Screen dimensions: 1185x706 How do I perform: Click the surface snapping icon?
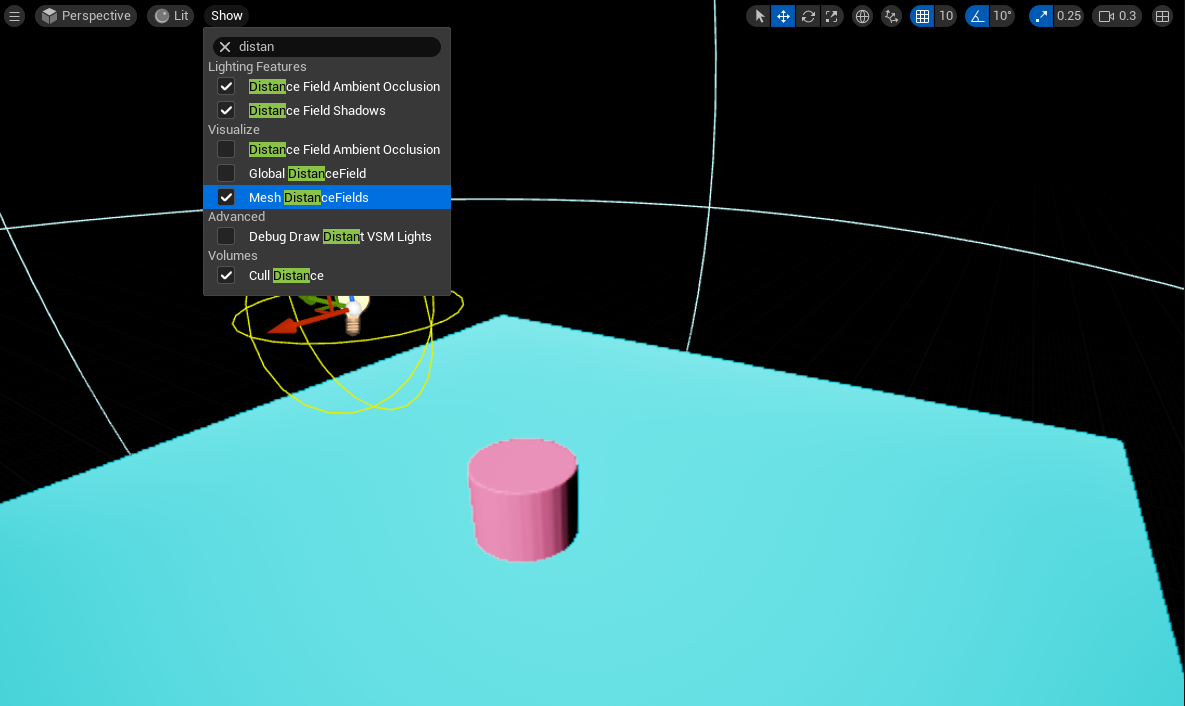tap(891, 16)
